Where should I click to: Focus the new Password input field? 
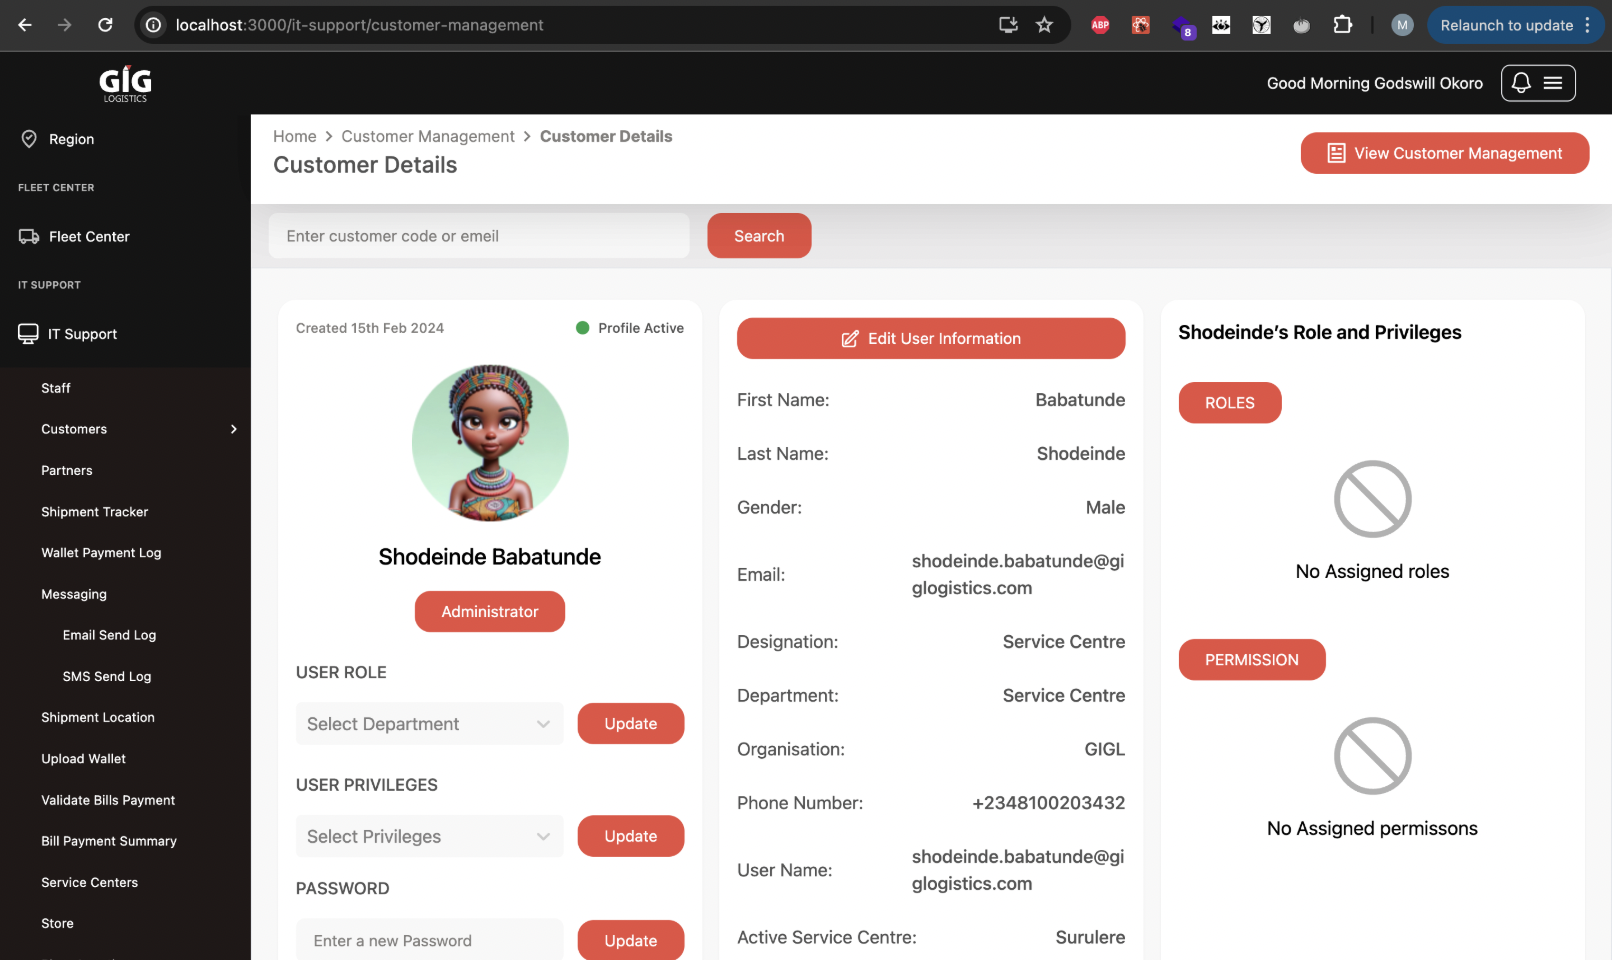[x=429, y=940]
